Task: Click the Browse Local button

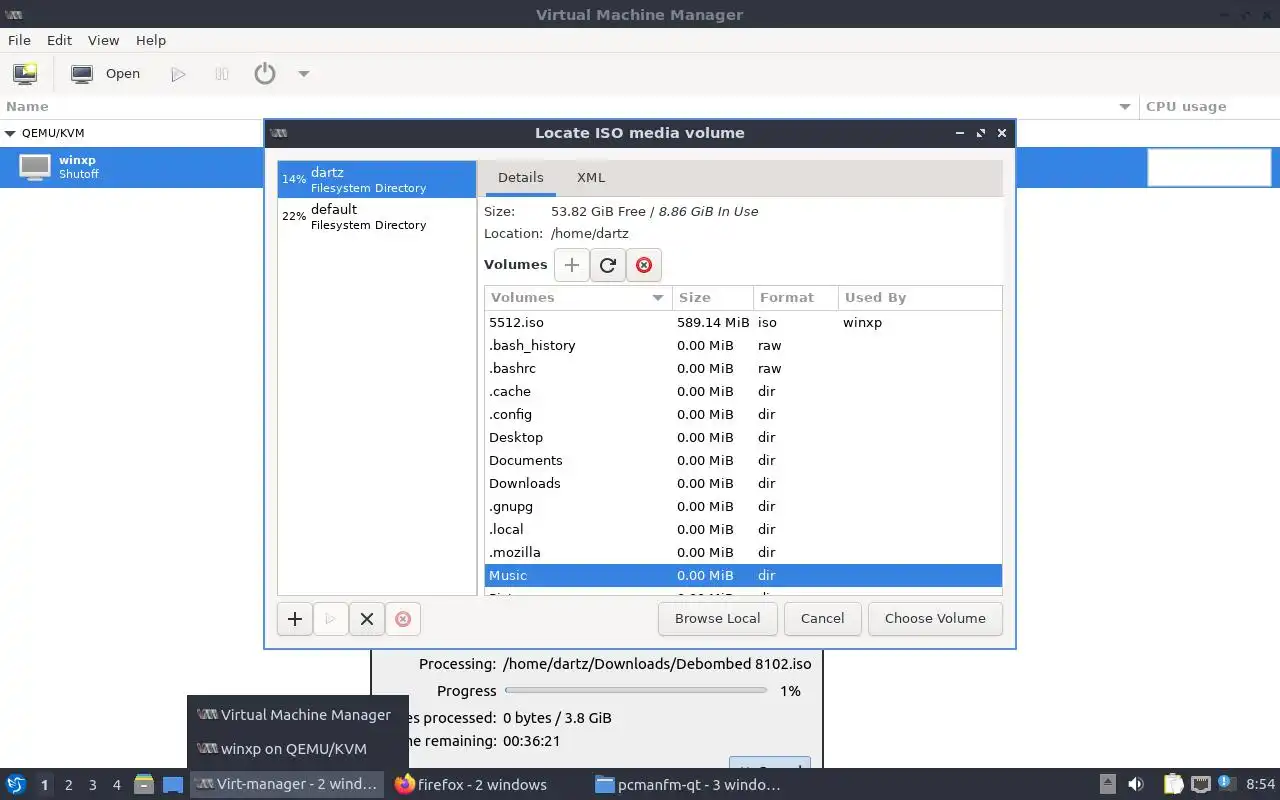Action: point(717,619)
